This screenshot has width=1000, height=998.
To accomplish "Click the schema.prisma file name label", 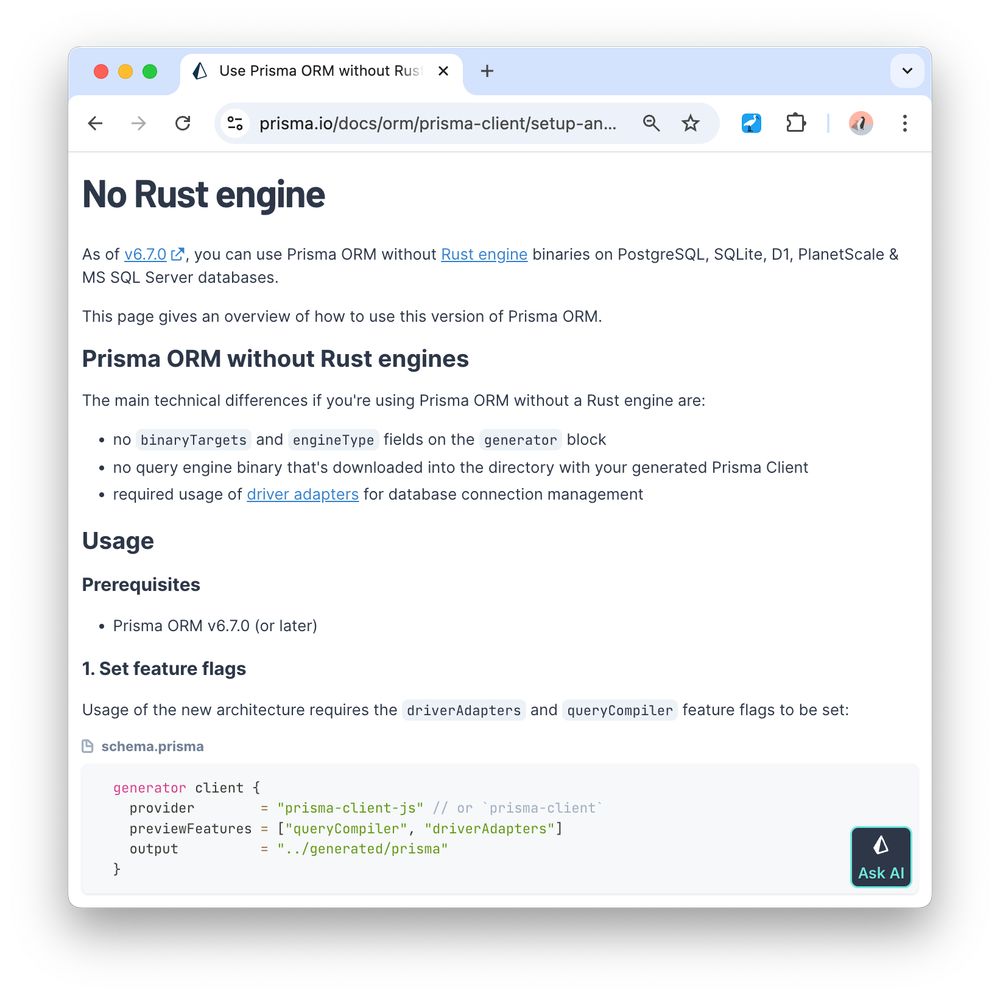I will [x=152, y=746].
